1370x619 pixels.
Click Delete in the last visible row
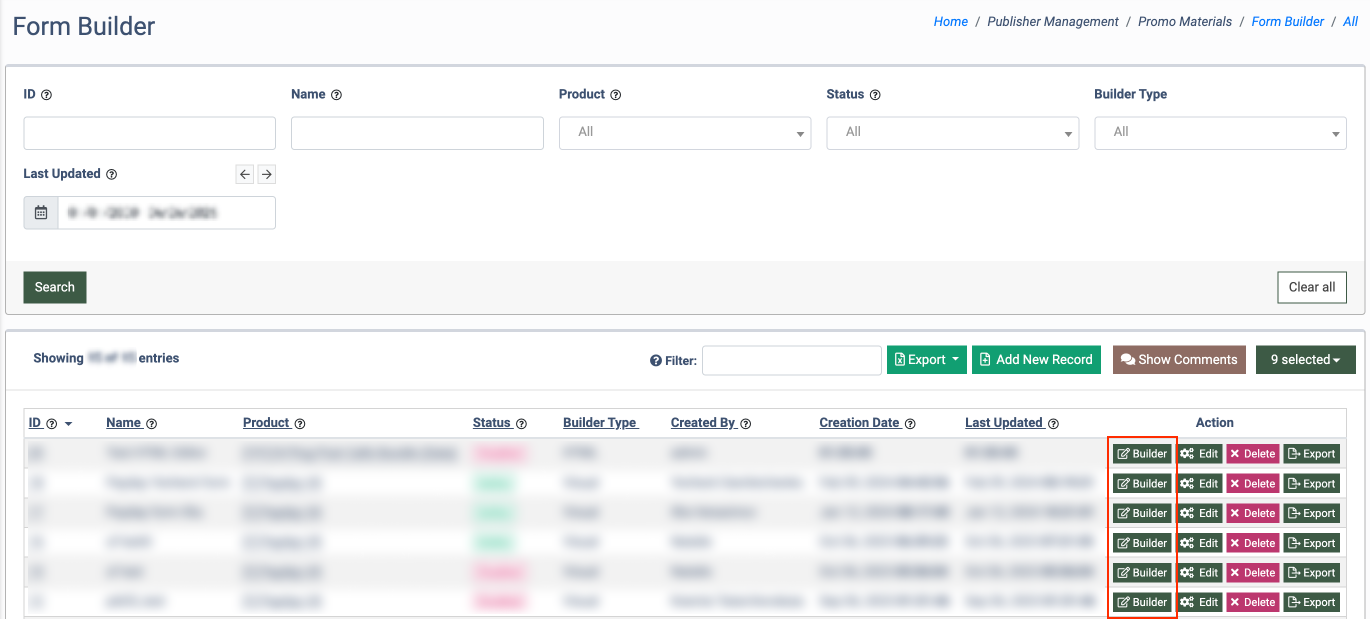pos(1253,602)
